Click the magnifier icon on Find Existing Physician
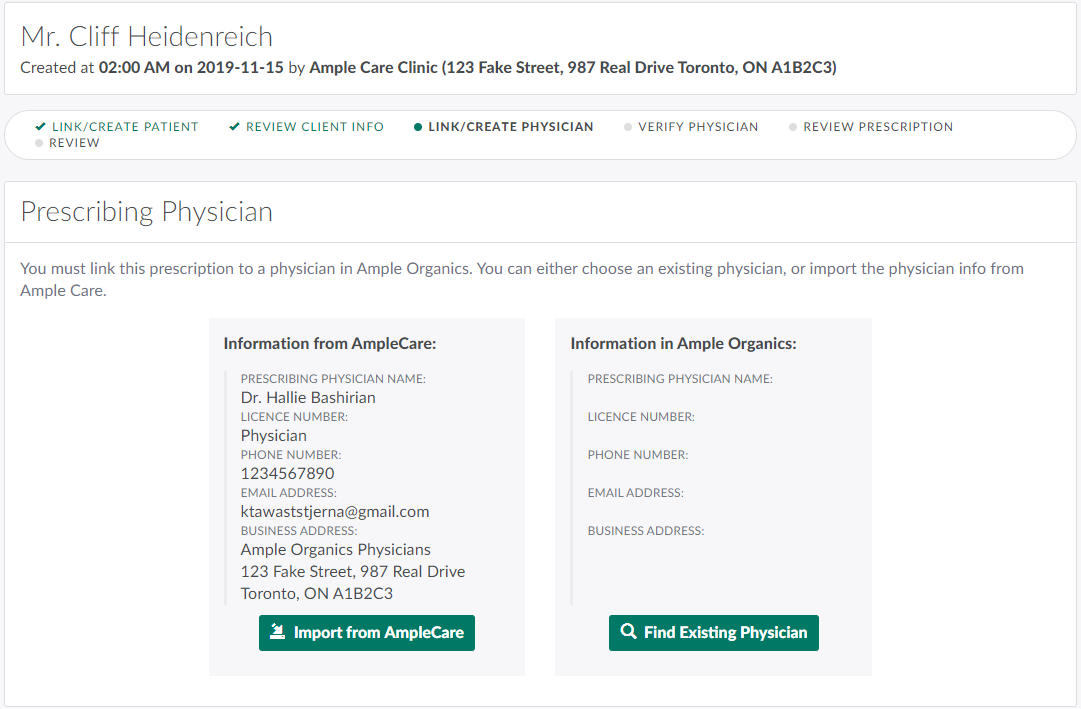Screen dimensions: 1081x709 tap(628, 632)
